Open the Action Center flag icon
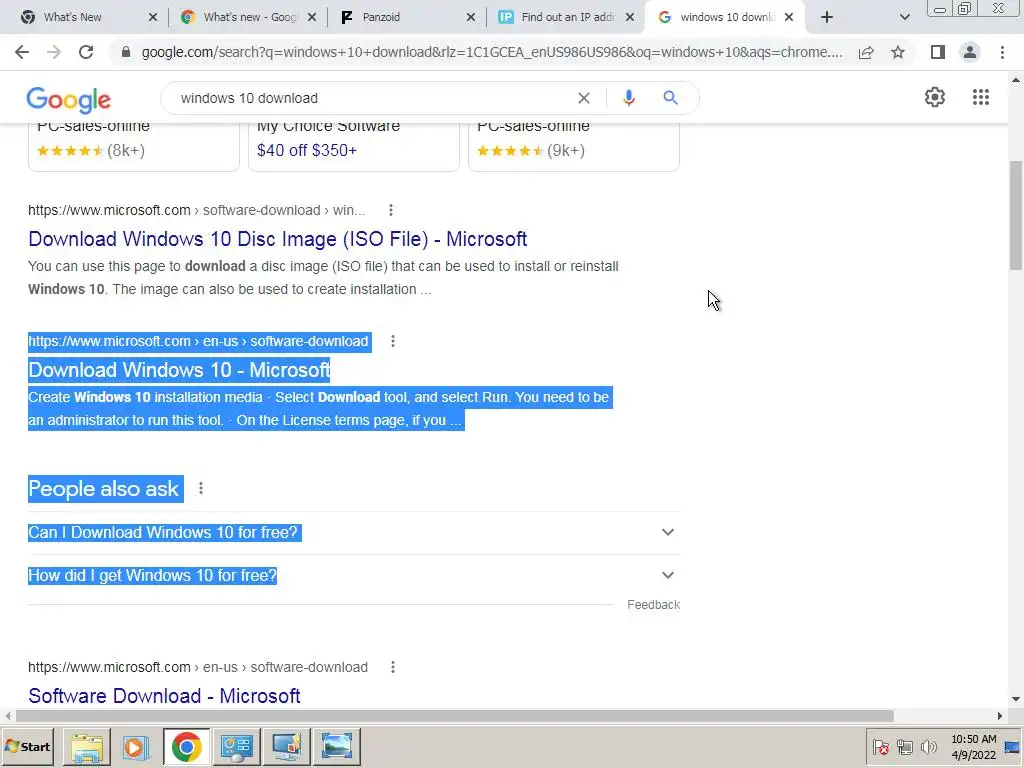 point(880,746)
